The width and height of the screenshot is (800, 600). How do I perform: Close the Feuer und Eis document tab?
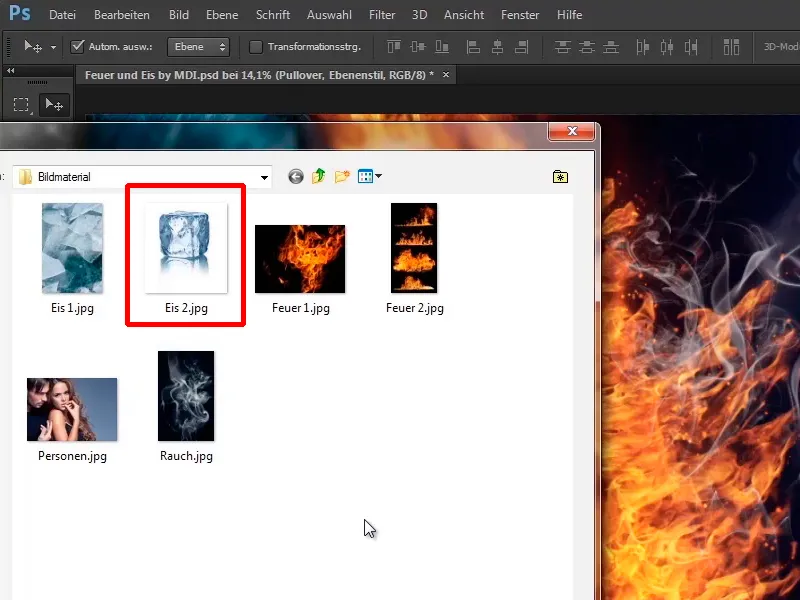pyautogui.click(x=446, y=74)
